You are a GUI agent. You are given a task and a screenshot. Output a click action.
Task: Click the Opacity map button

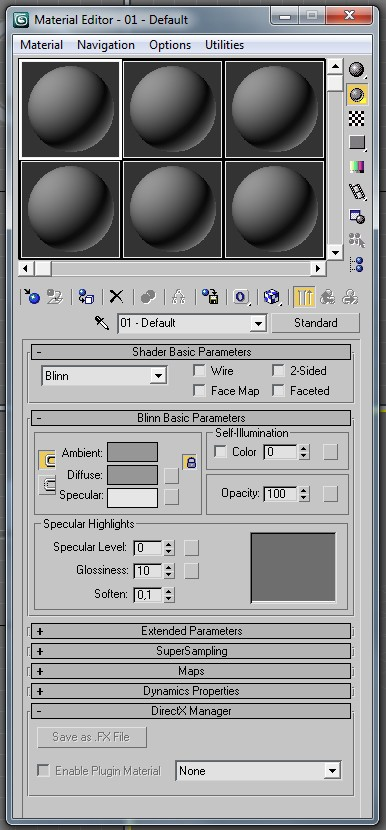point(330,494)
